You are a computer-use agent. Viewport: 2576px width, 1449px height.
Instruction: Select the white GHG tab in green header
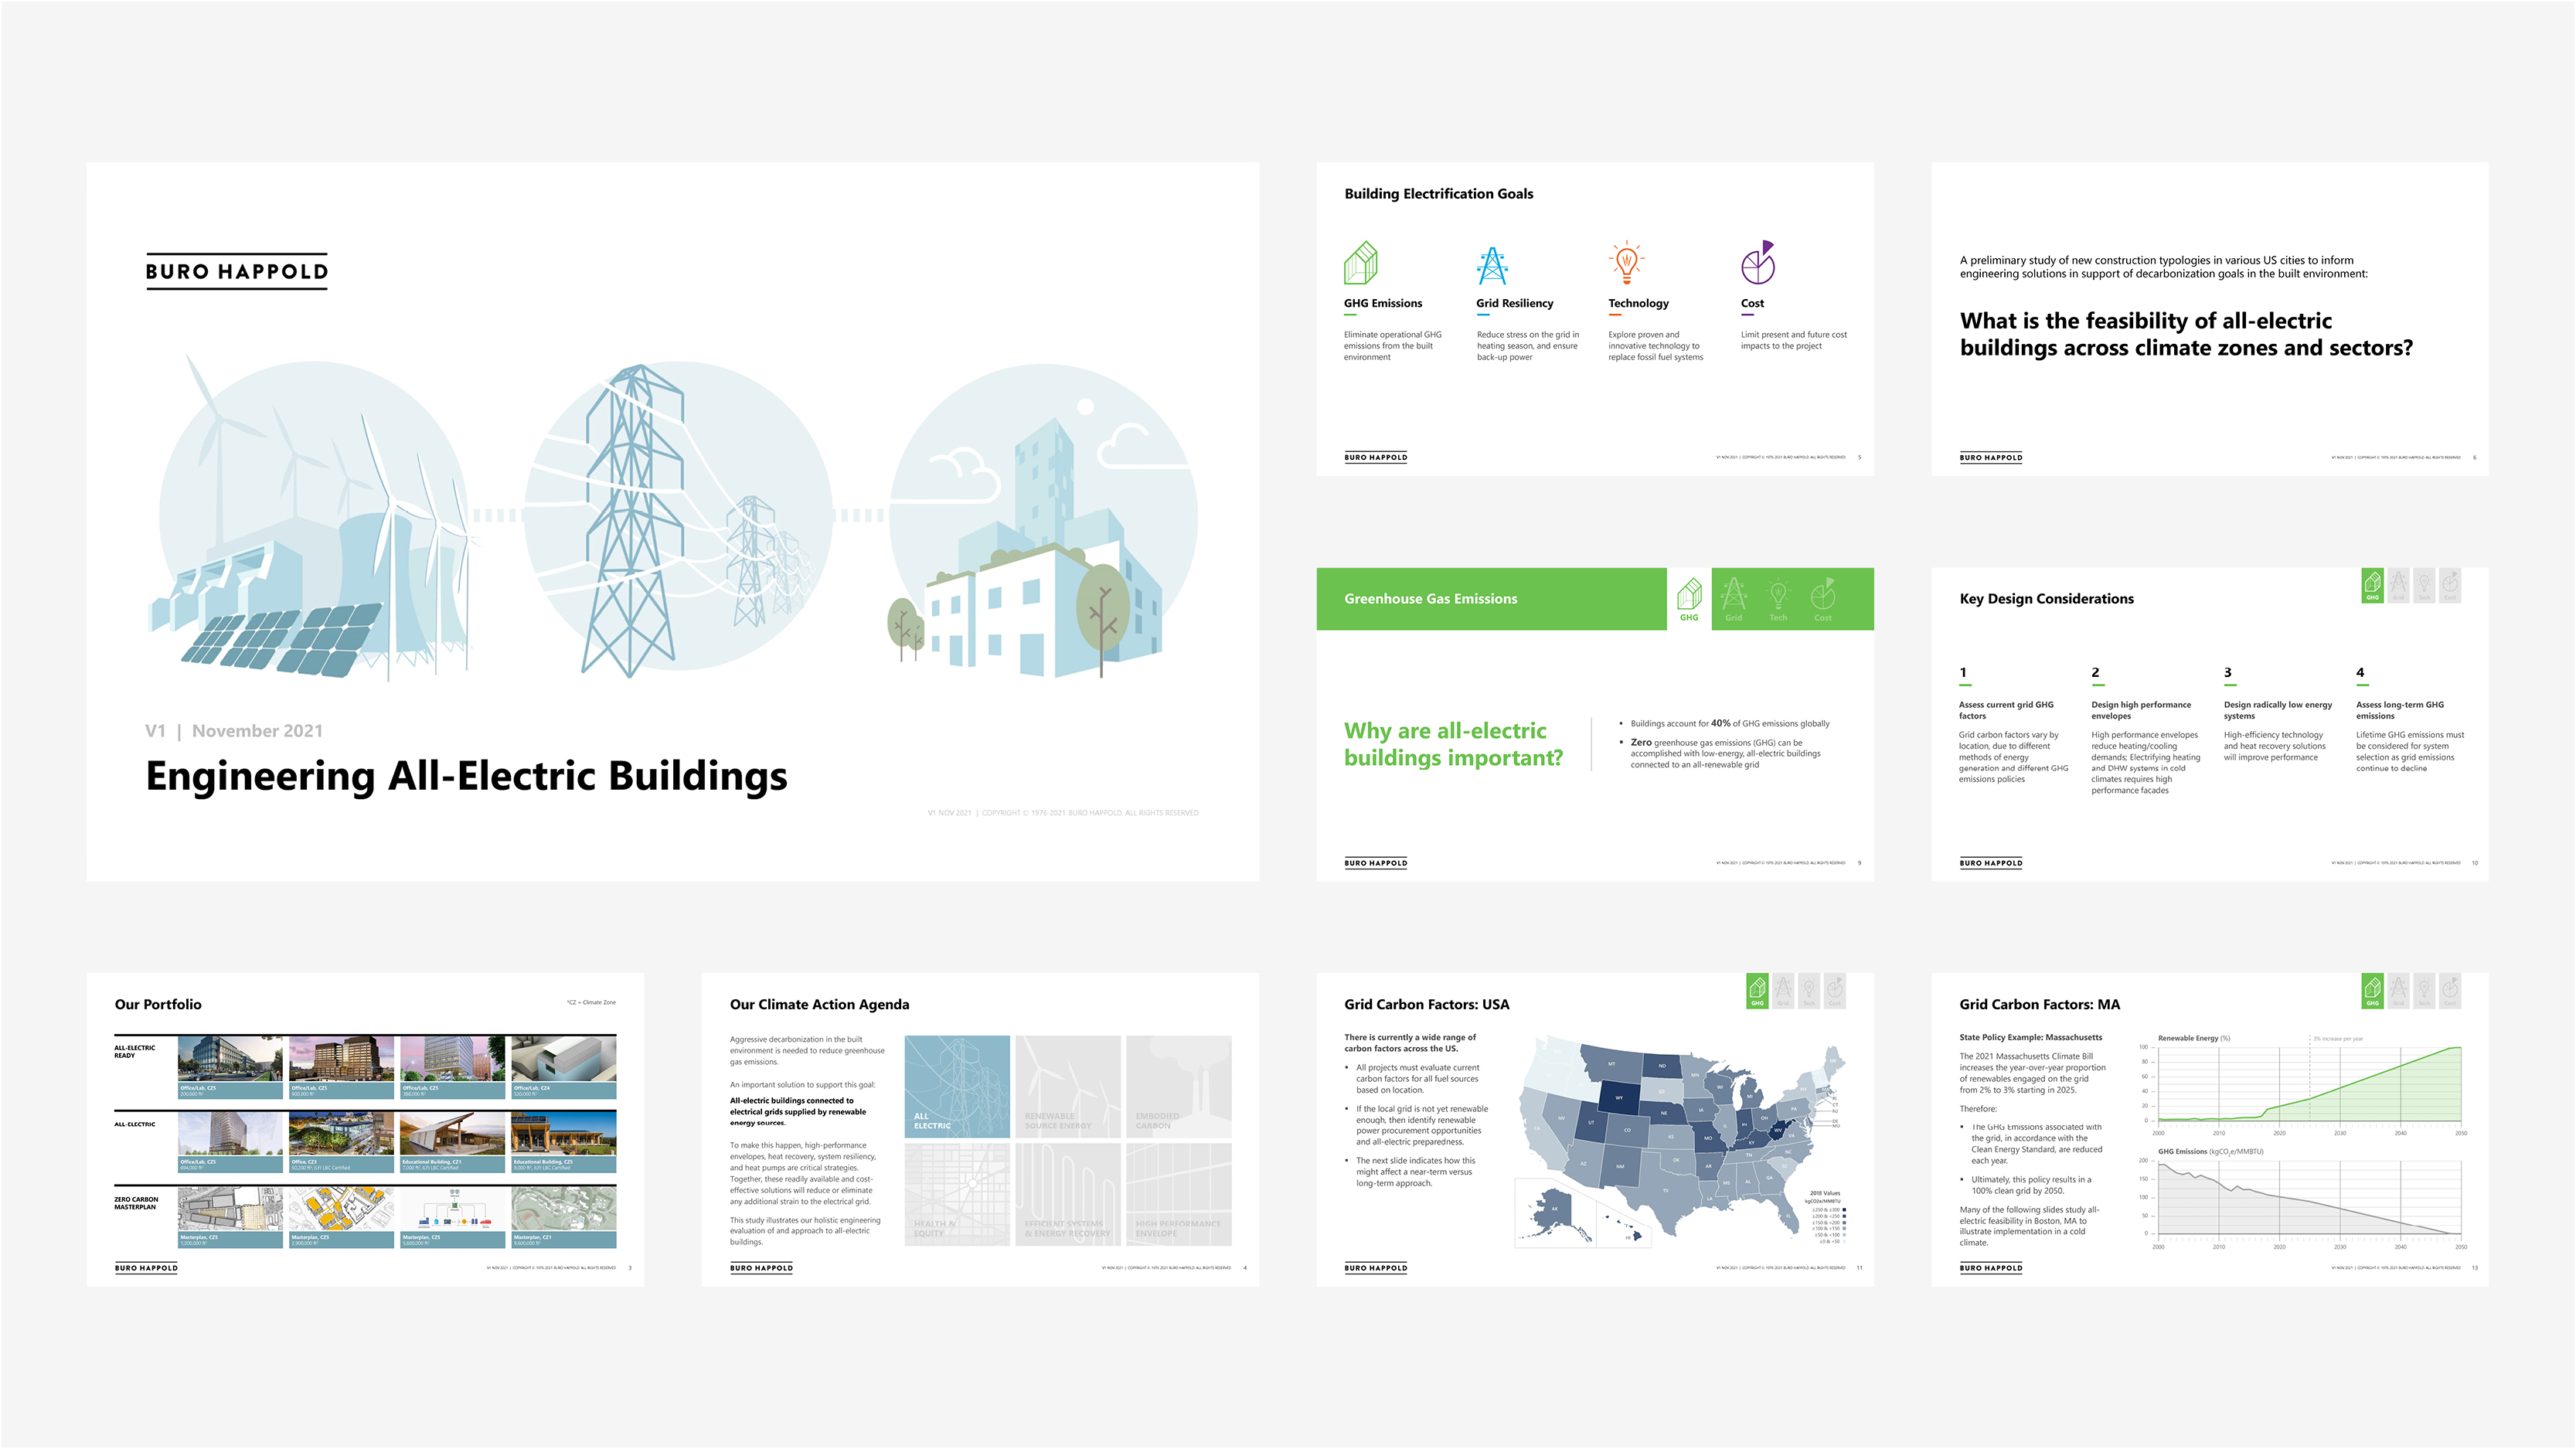tap(1689, 599)
